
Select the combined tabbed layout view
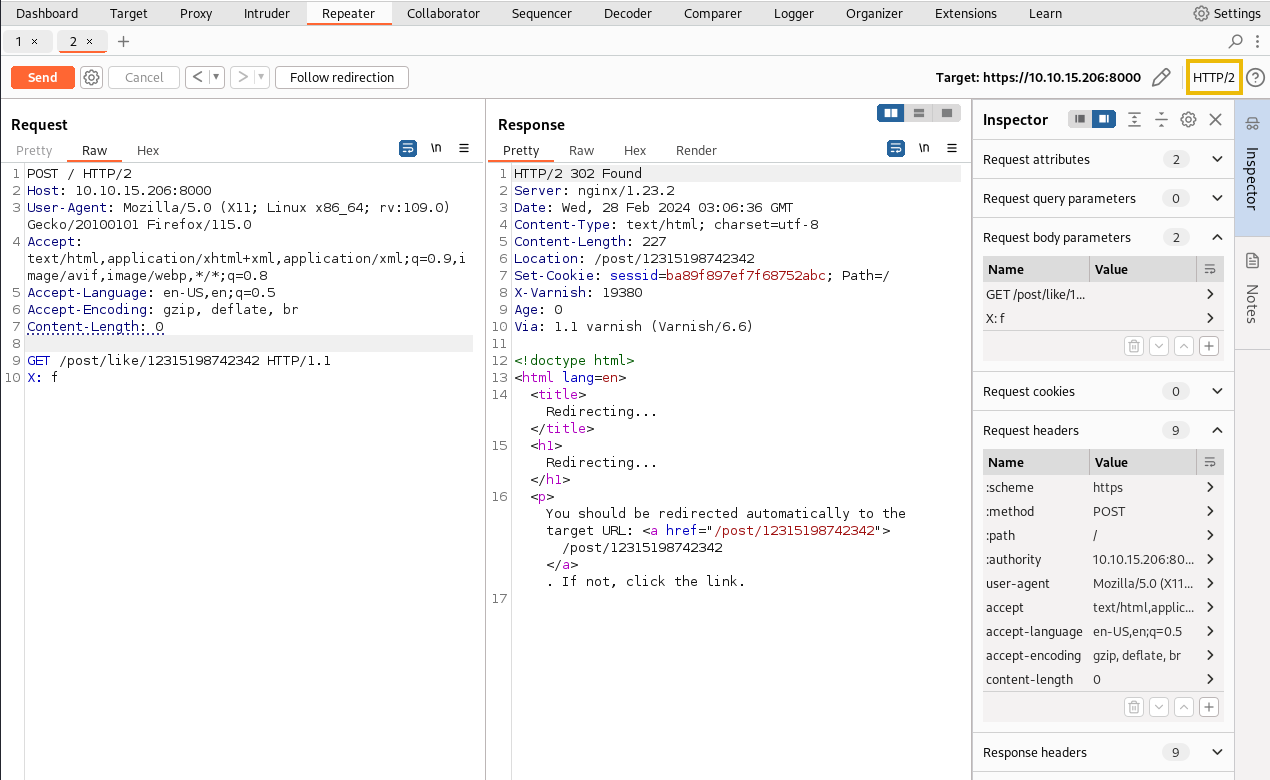point(948,113)
